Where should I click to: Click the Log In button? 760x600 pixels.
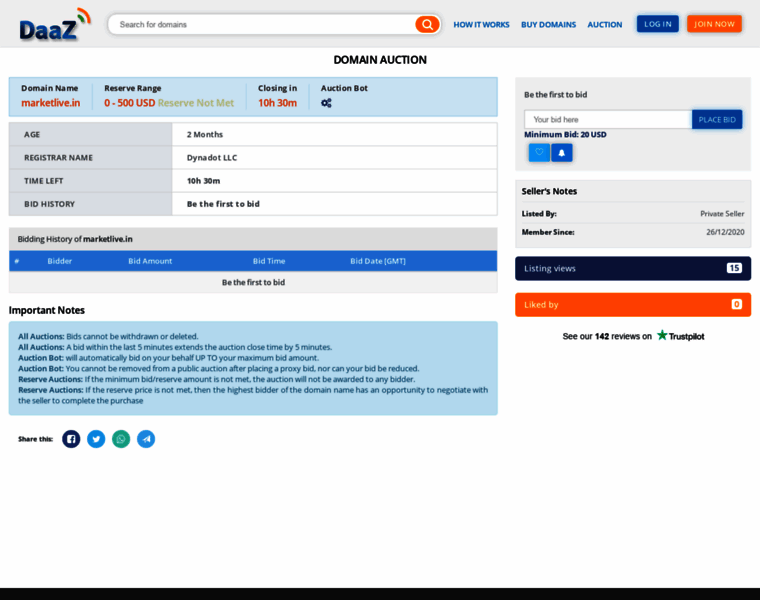point(658,24)
